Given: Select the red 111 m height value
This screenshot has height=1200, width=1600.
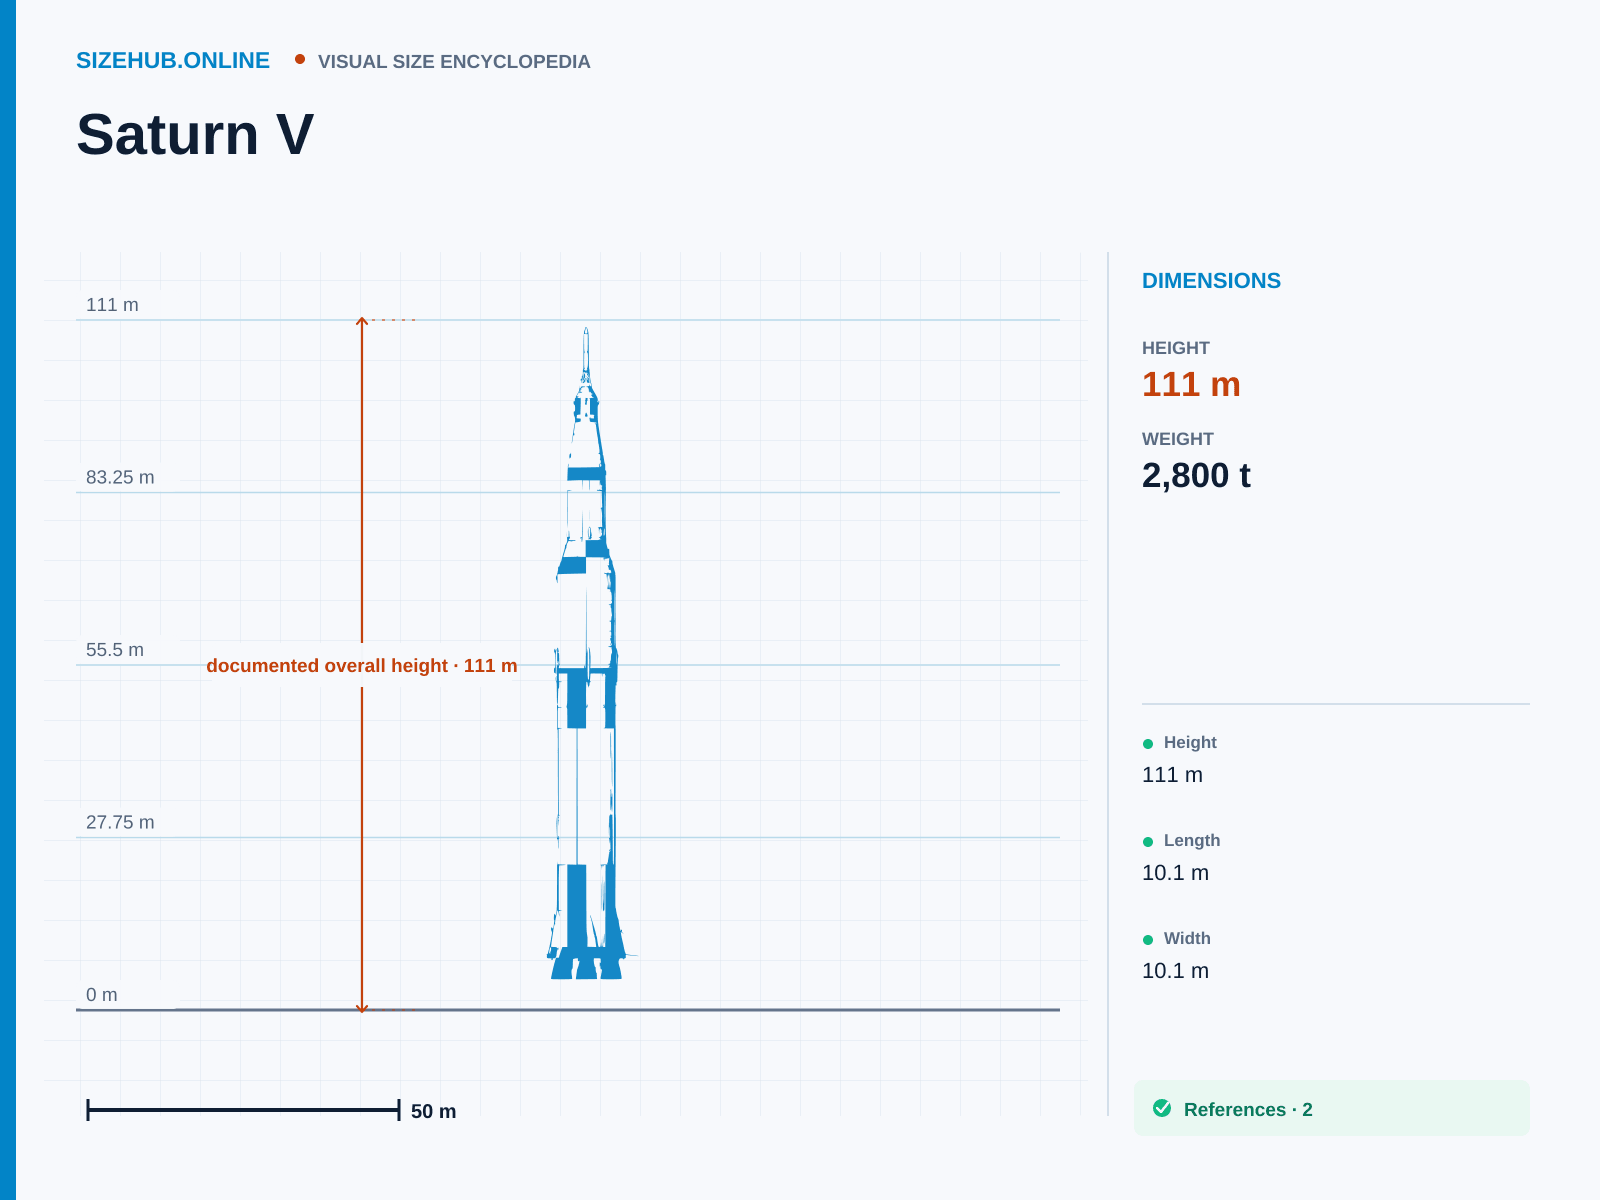Looking at the screenshot, I should (1191, 385).
